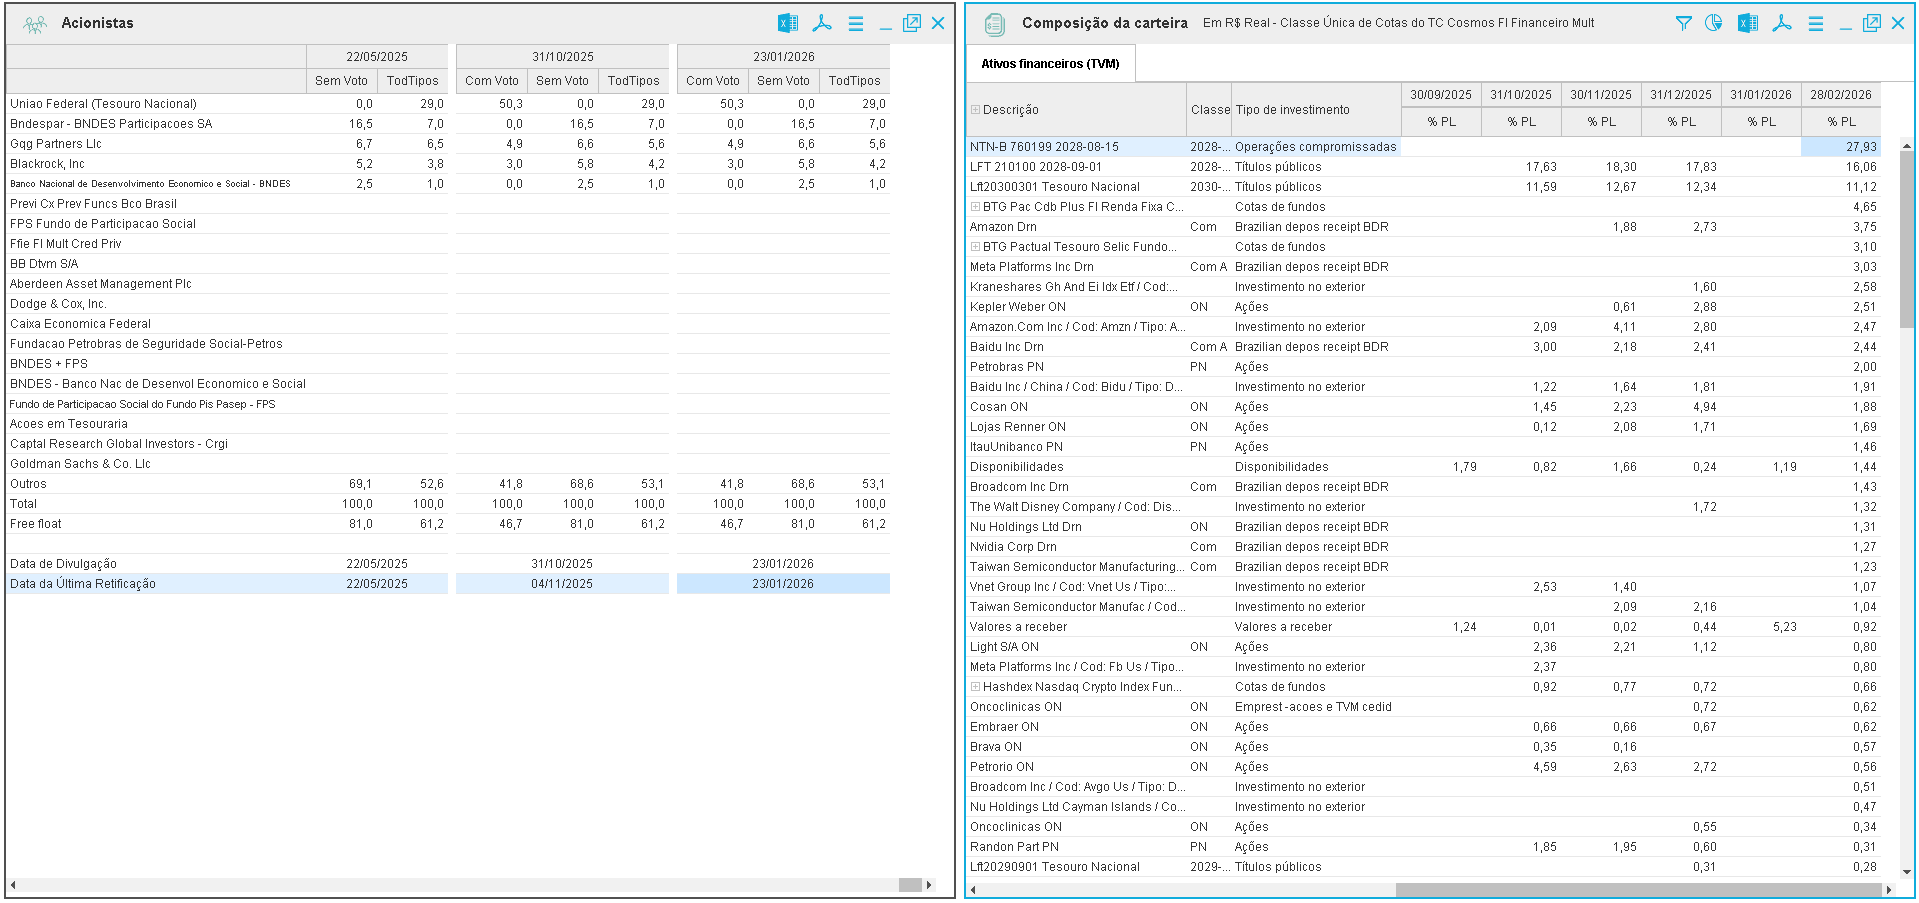Select the 'LFT 210100 2028-09-01' asset row
The image size is (1919, 903).
click(1424, 167)
